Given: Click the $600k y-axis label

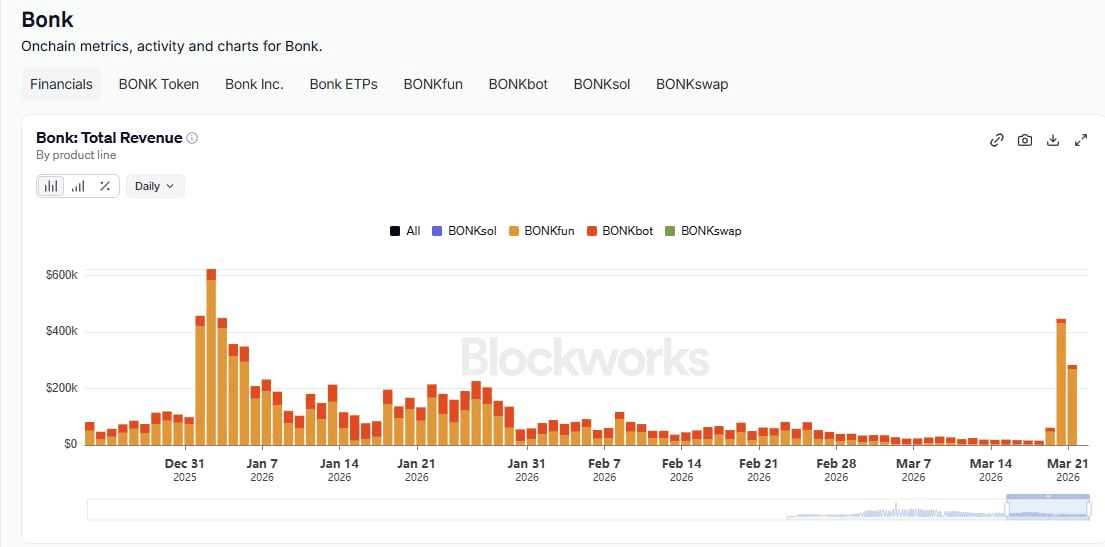Looking at the screenshot, I should pos(62,275).
